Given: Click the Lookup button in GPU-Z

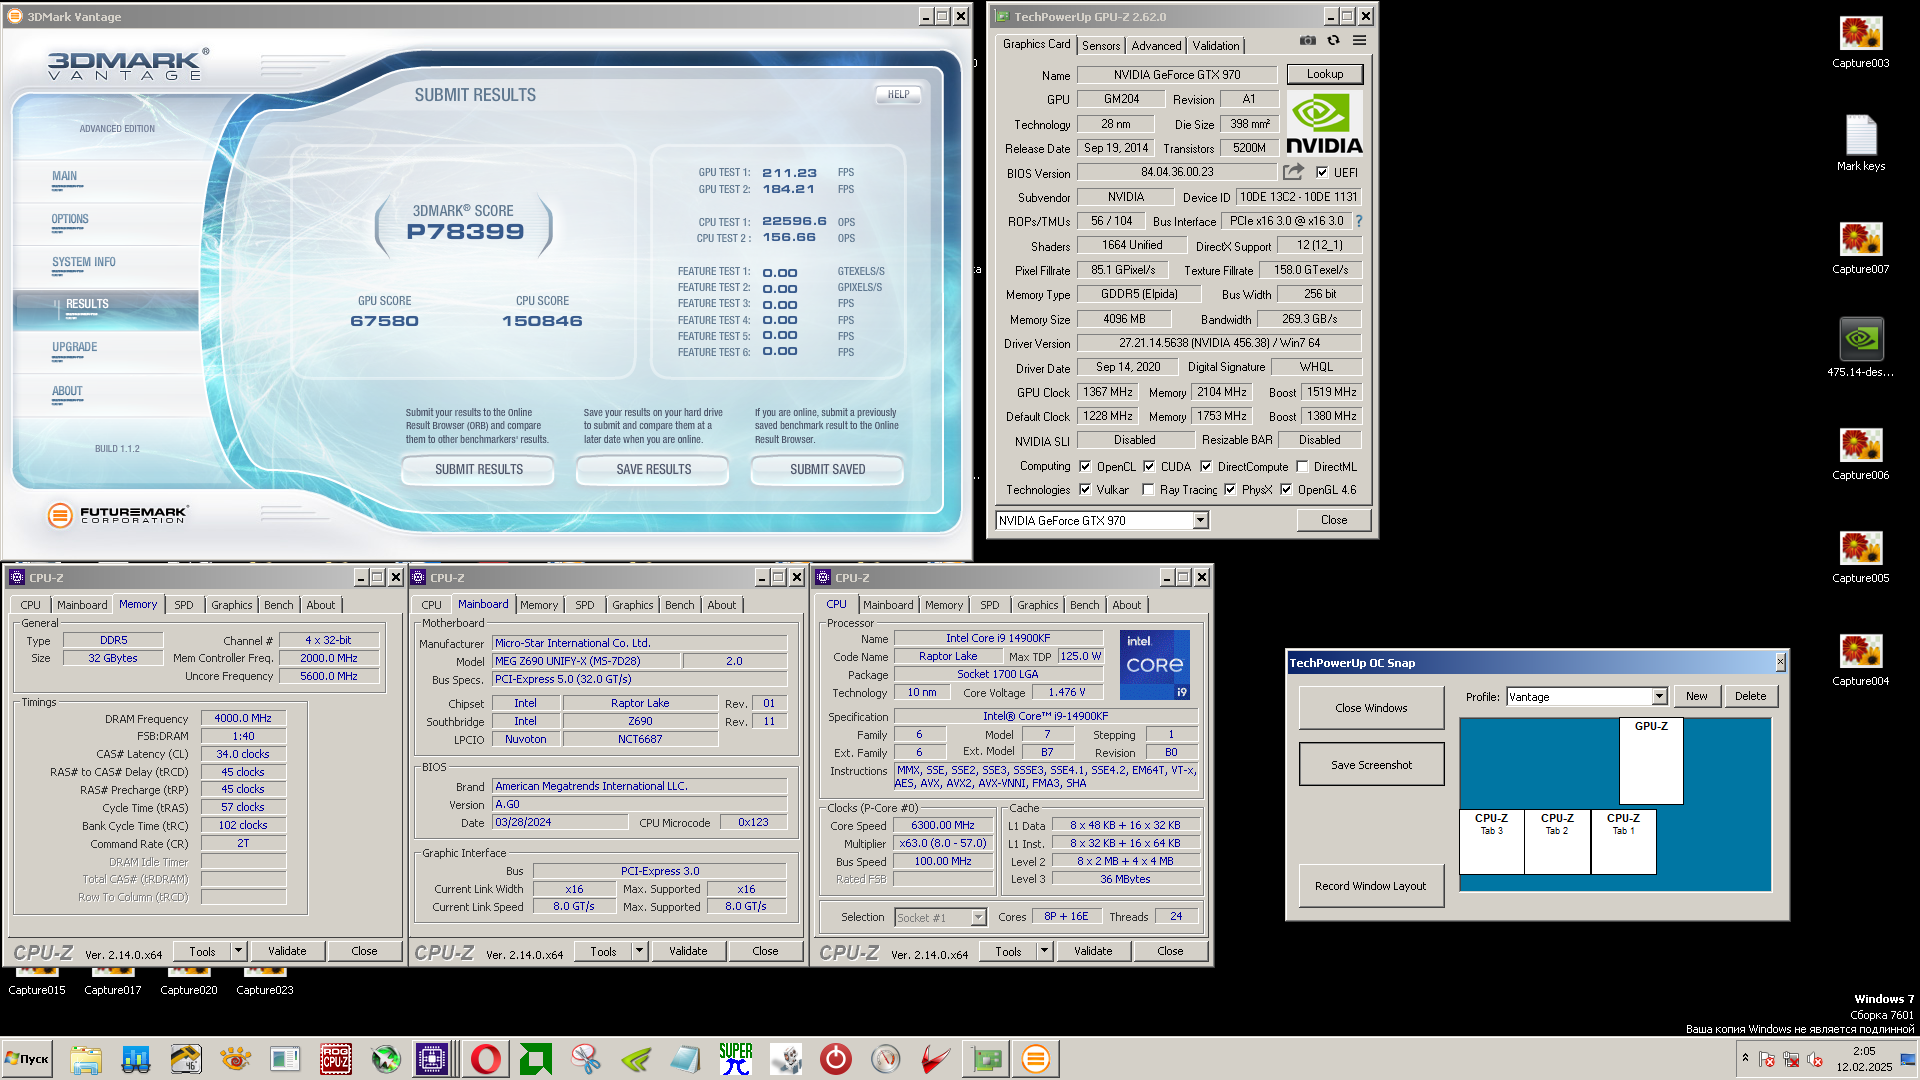Looking at the screenshot, I should [x=1324, y=74].
